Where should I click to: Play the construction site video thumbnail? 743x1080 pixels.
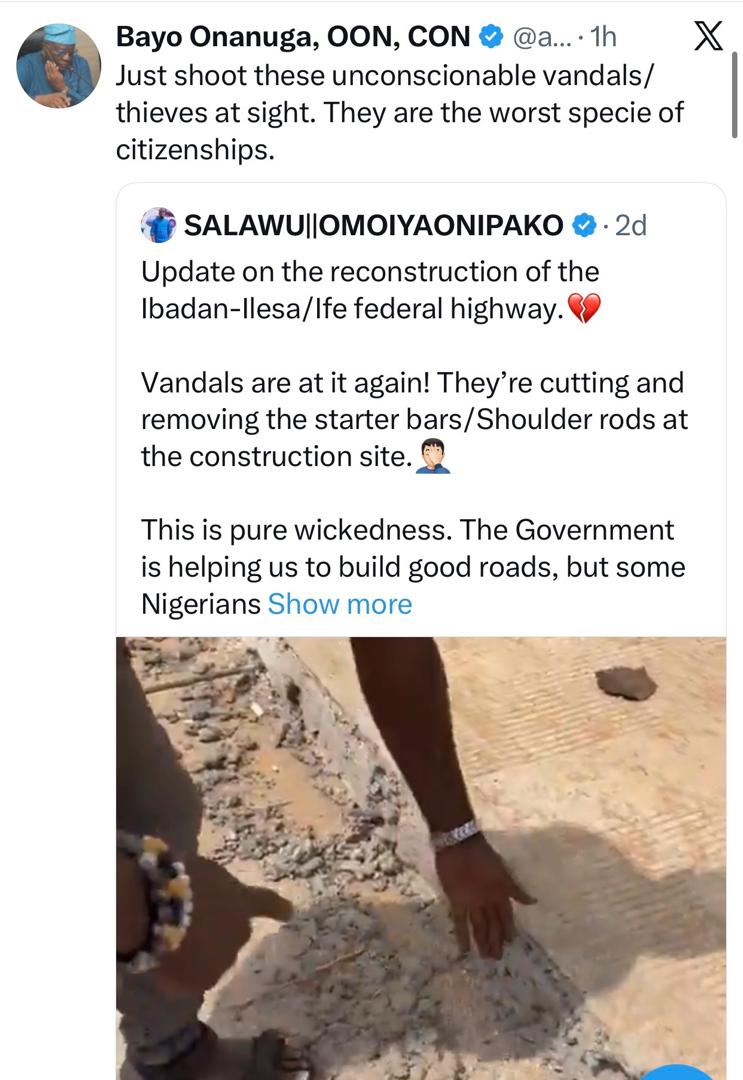coord(421,858)
